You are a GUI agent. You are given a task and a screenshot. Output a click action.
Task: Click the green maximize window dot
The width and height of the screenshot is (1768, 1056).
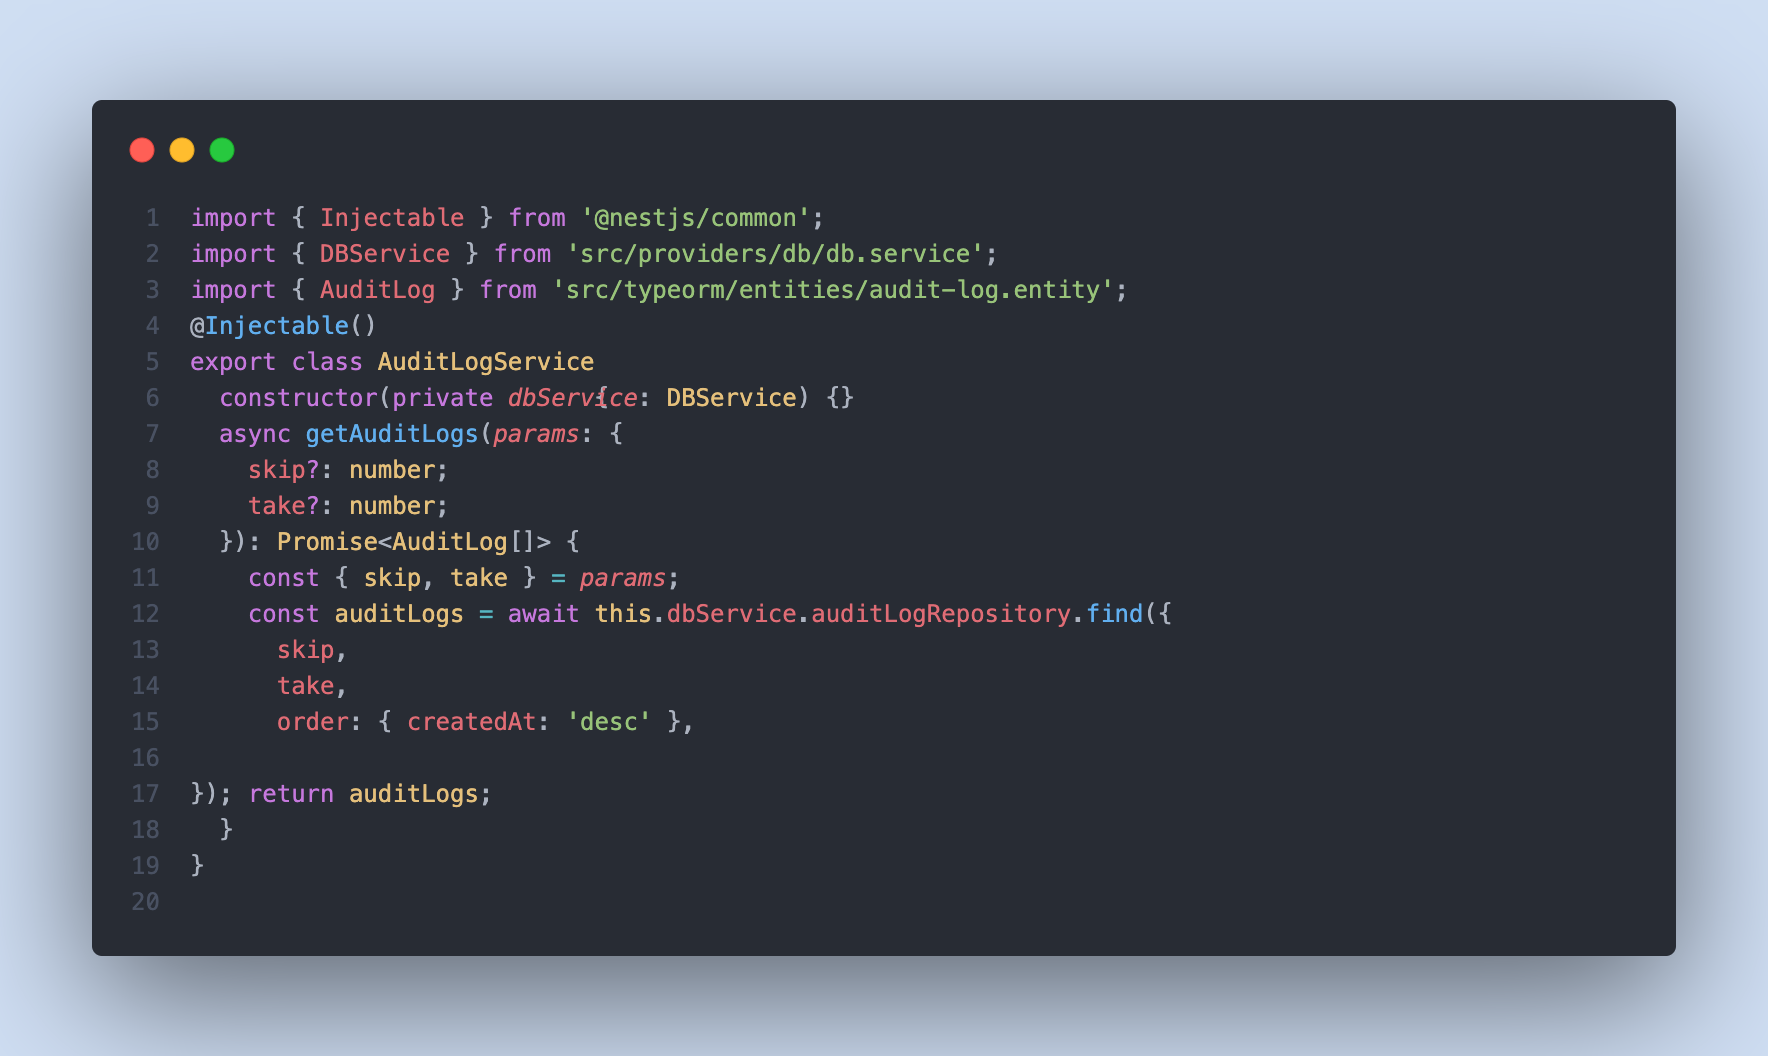pos(222,150)
